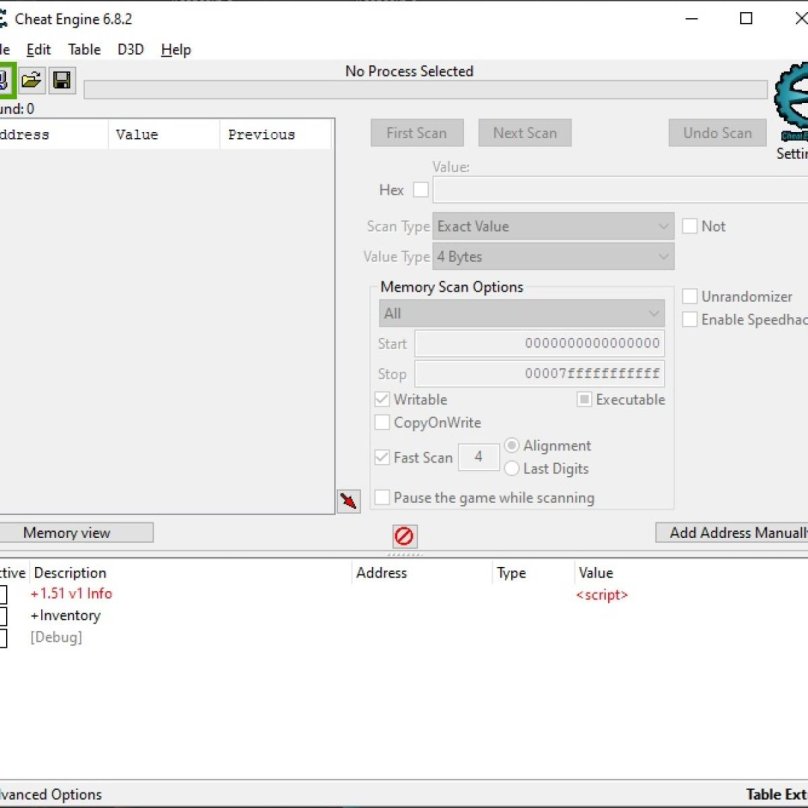The width and height of the screenshot is (808, 808).
Task: Enable the Hex checkbox
Action: coord(421,190)
